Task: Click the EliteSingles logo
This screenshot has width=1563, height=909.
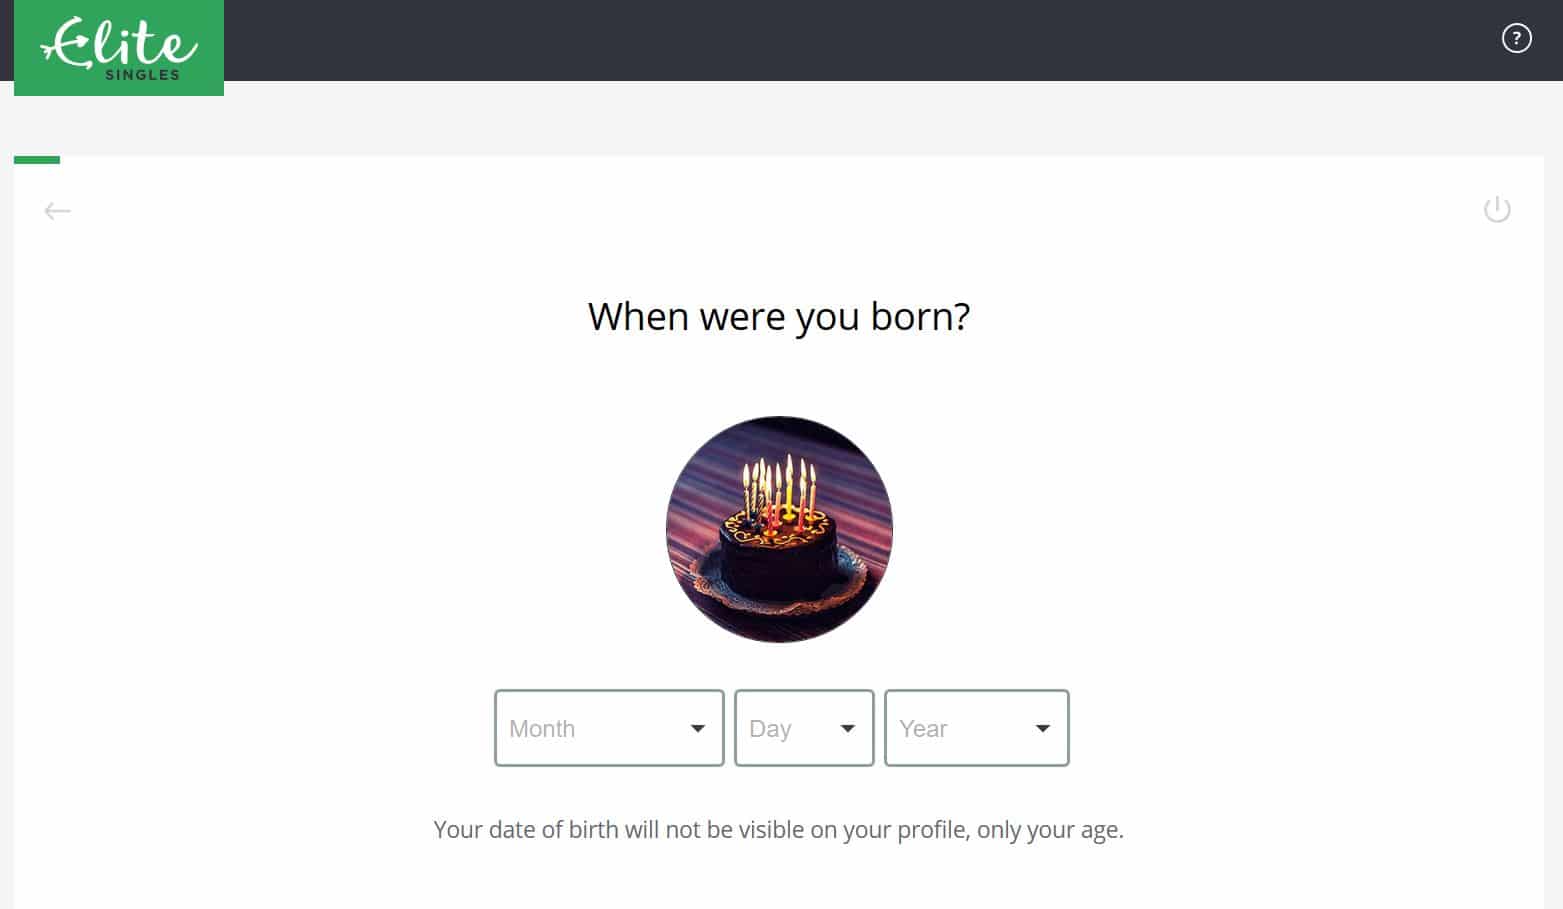Action: coord(118,47)
